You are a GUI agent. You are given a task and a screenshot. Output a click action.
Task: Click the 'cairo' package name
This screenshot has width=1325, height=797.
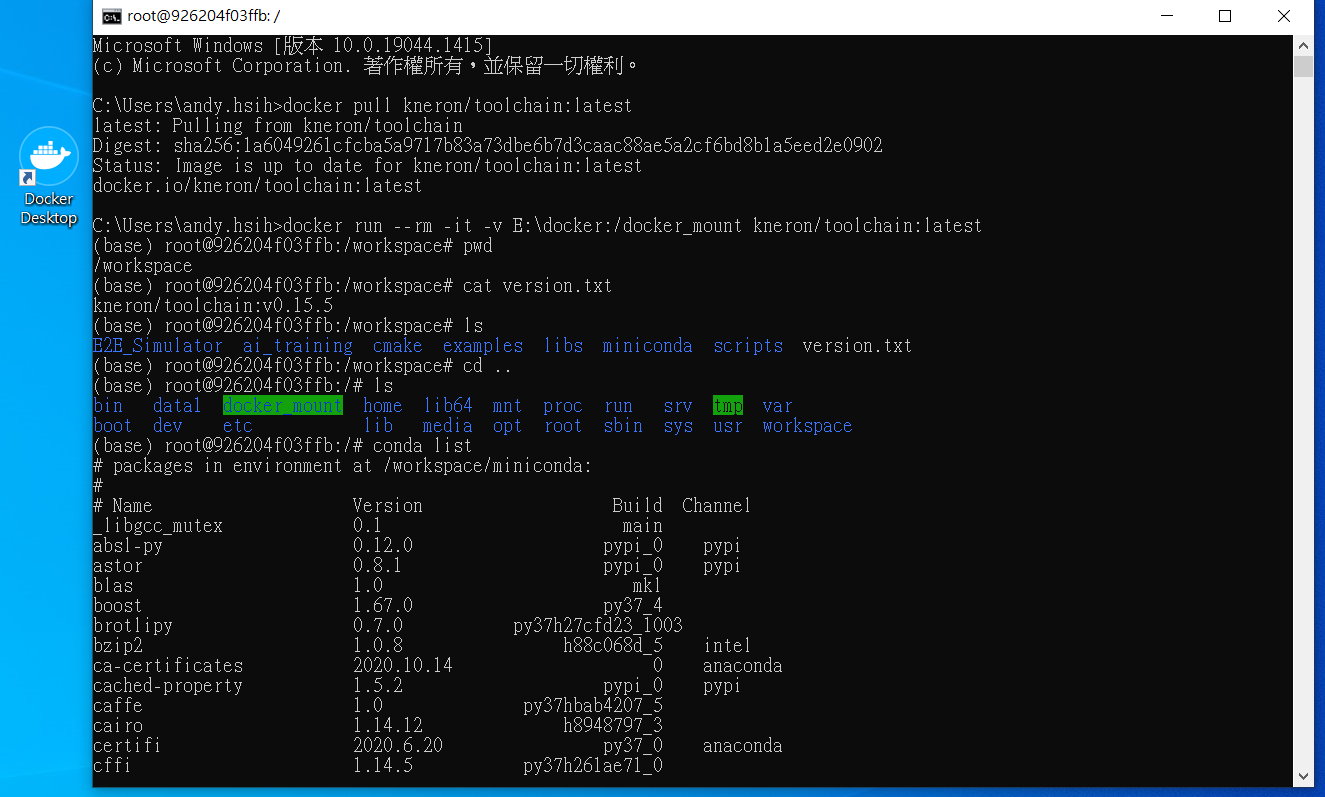pyautogui.click(x=118, y=725)
